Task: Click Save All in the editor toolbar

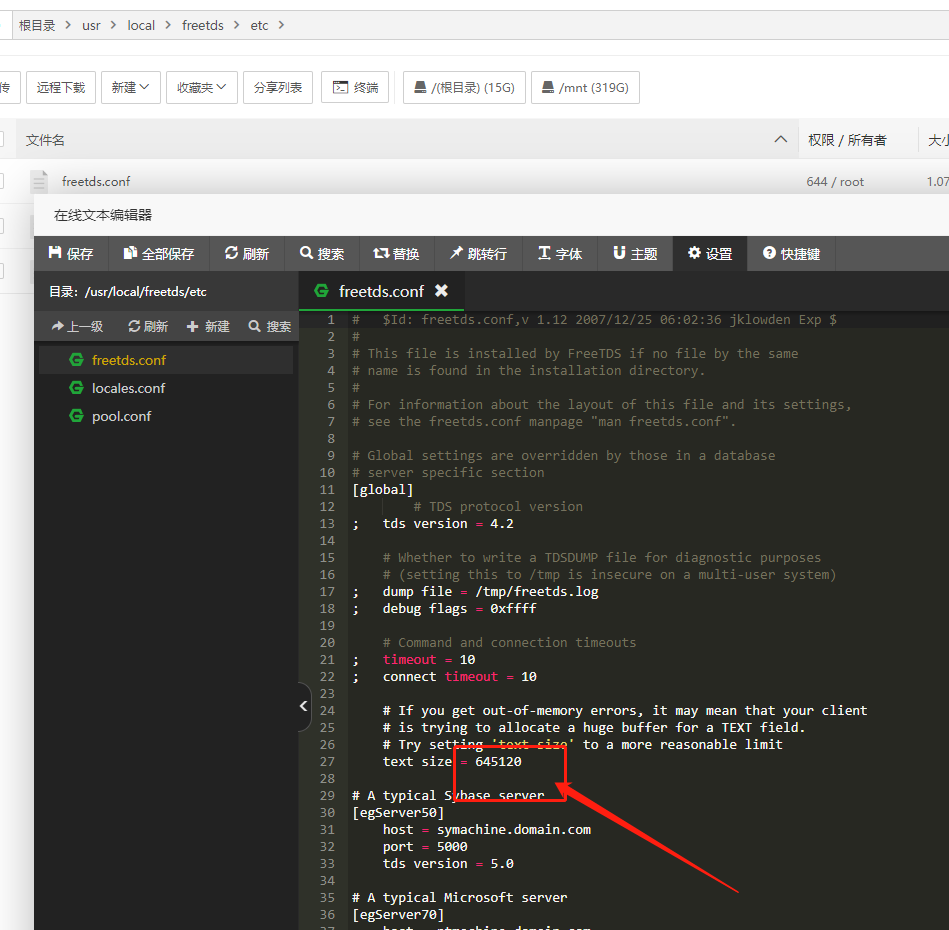Action: point(159,254)
